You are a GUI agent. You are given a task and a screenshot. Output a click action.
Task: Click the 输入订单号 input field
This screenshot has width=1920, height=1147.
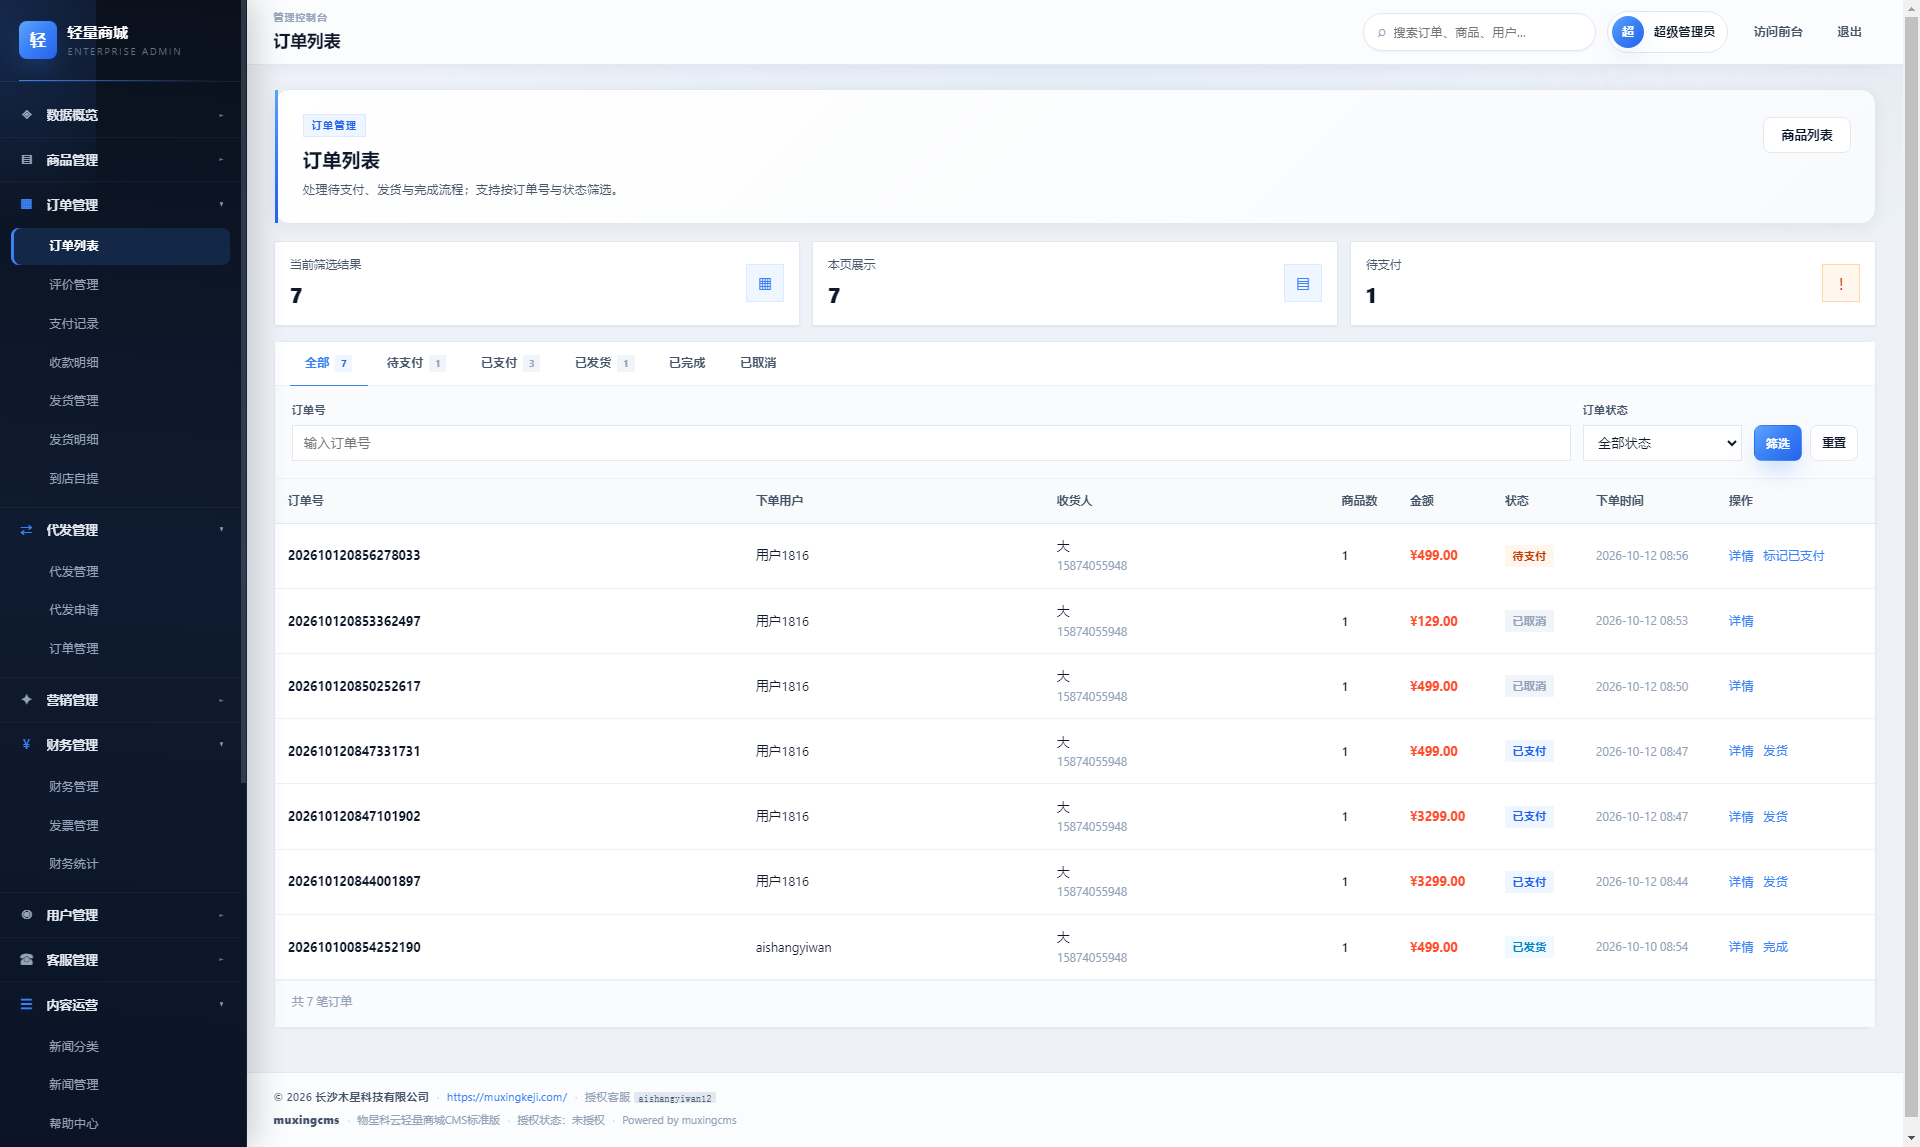click(931, 443)
